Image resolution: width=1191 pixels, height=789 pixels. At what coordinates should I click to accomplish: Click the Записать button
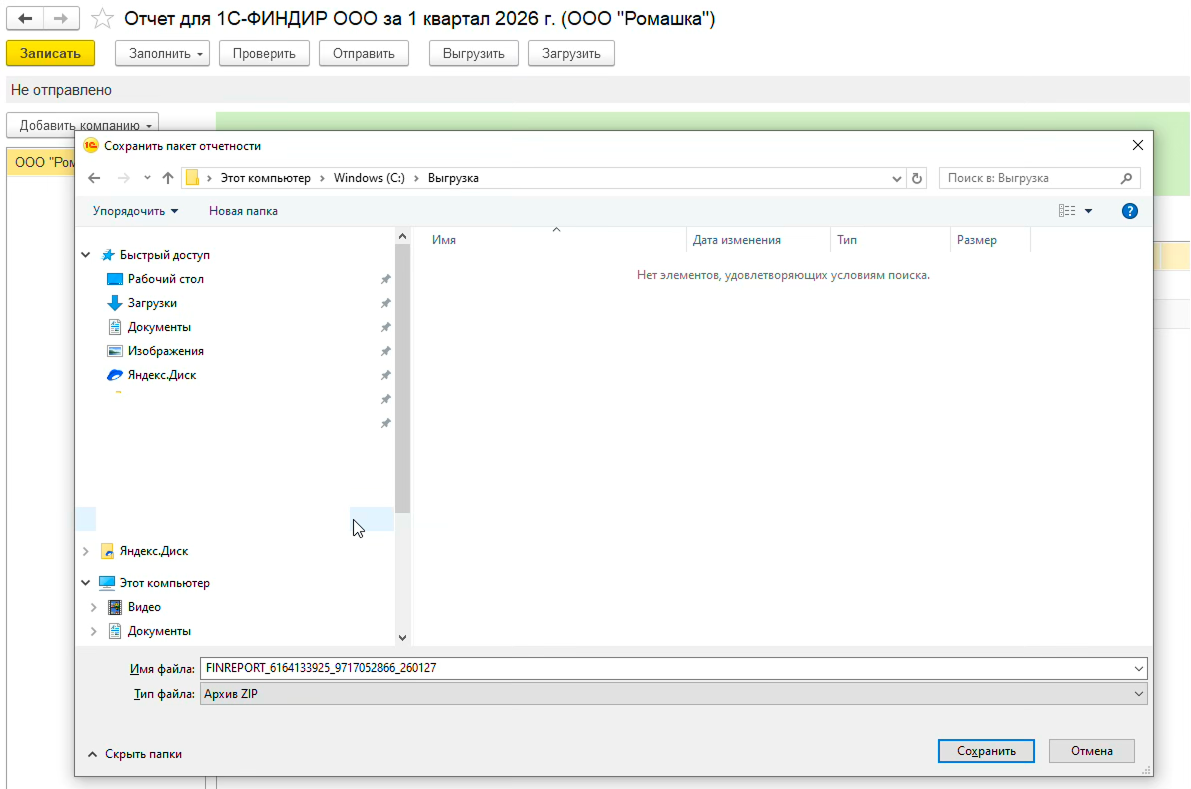tap(50, 54)
